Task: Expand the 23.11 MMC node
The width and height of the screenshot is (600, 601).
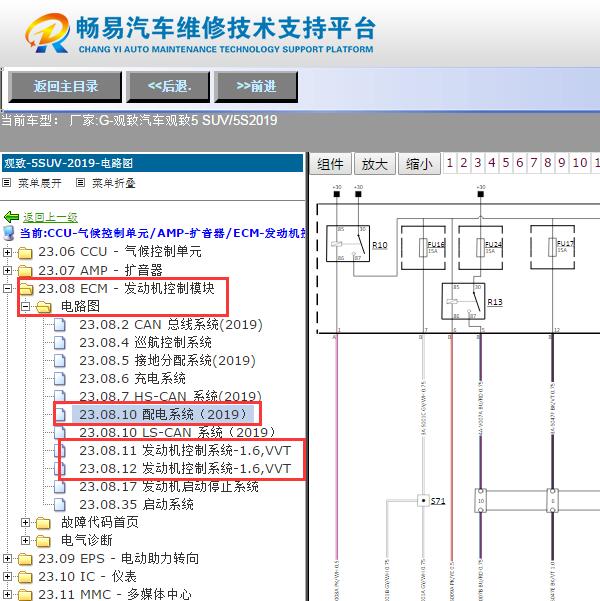Action: [7, 594]
